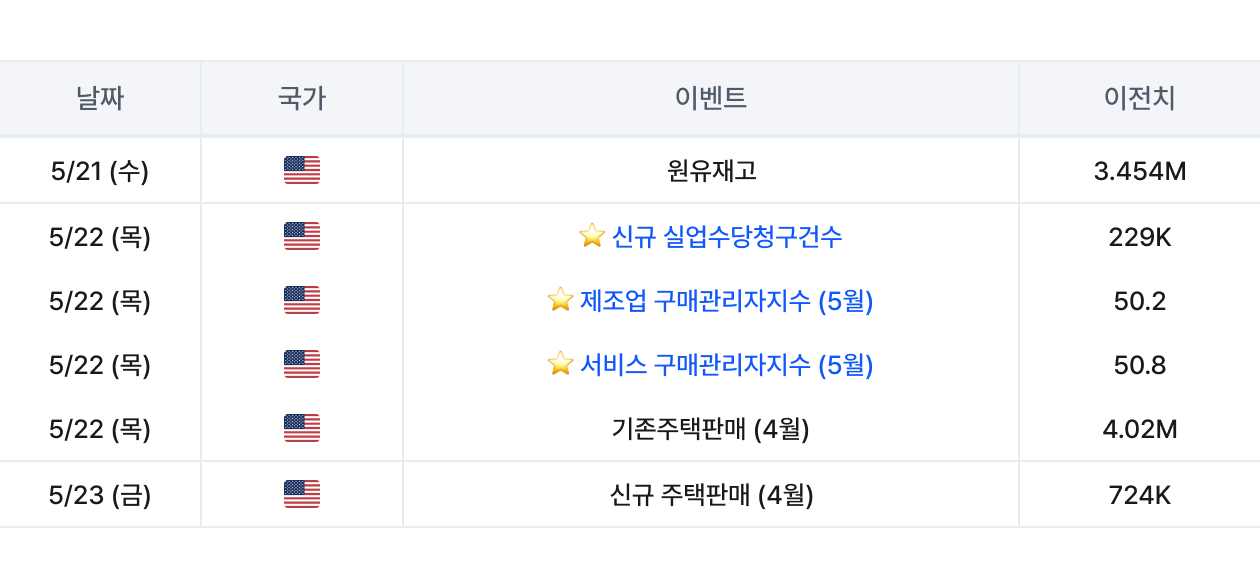Select the 이전치 column header
Image resolution: width=1260 pixels, height=588 pixels.
click(1140, 98)
